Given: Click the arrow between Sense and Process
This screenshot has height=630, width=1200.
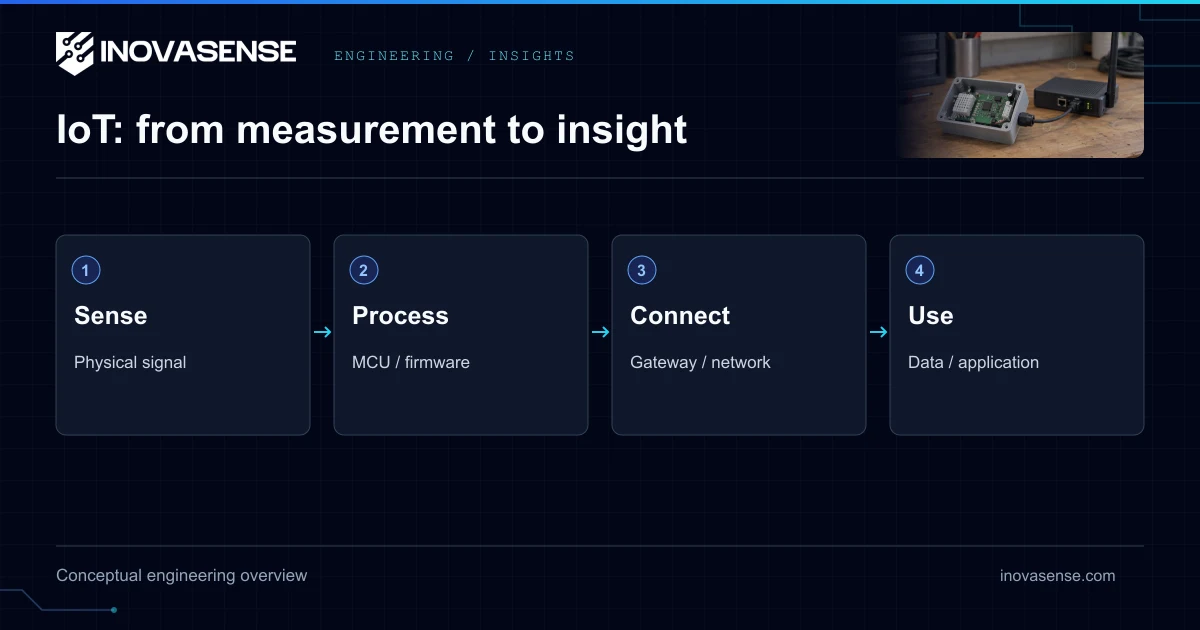Looking at the screenshot, I should (322, 333).
